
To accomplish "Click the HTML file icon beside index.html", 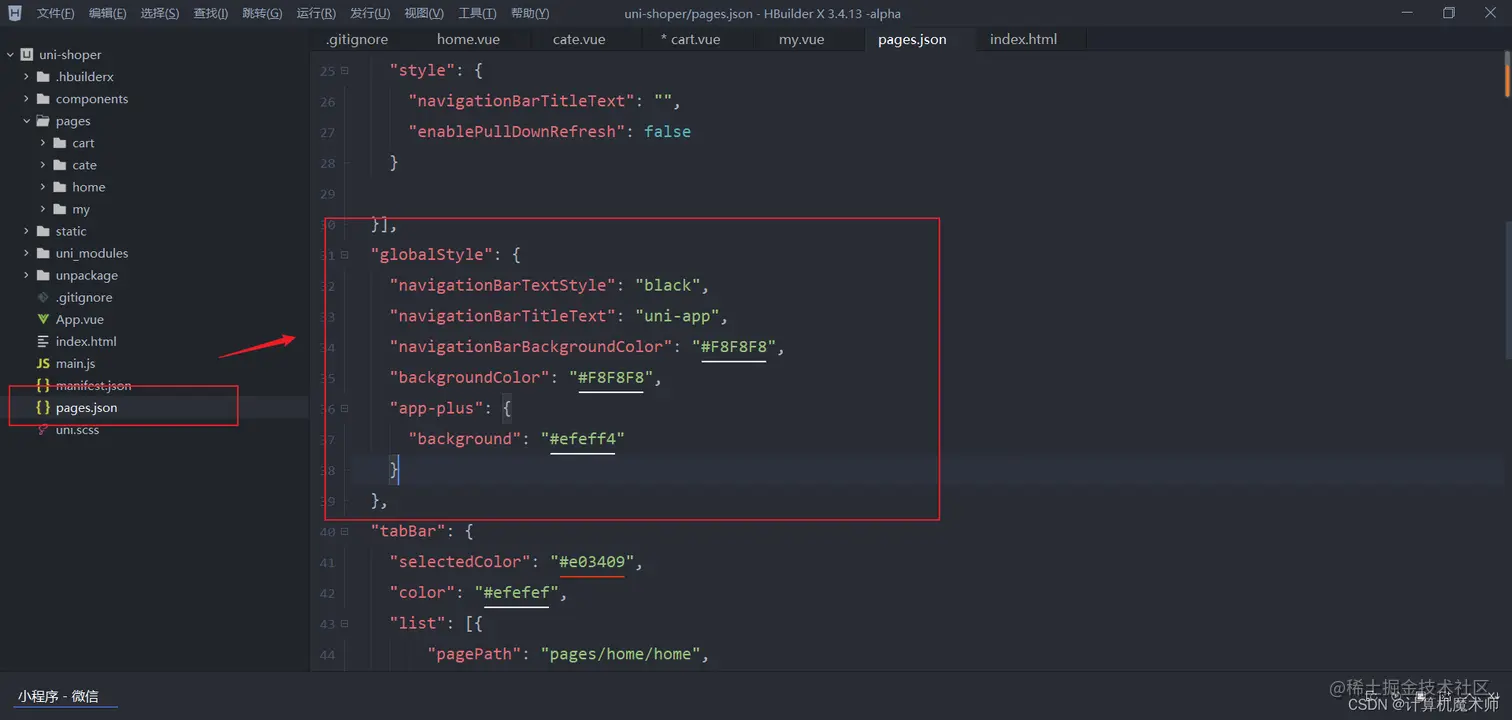I will click(43, 341).
